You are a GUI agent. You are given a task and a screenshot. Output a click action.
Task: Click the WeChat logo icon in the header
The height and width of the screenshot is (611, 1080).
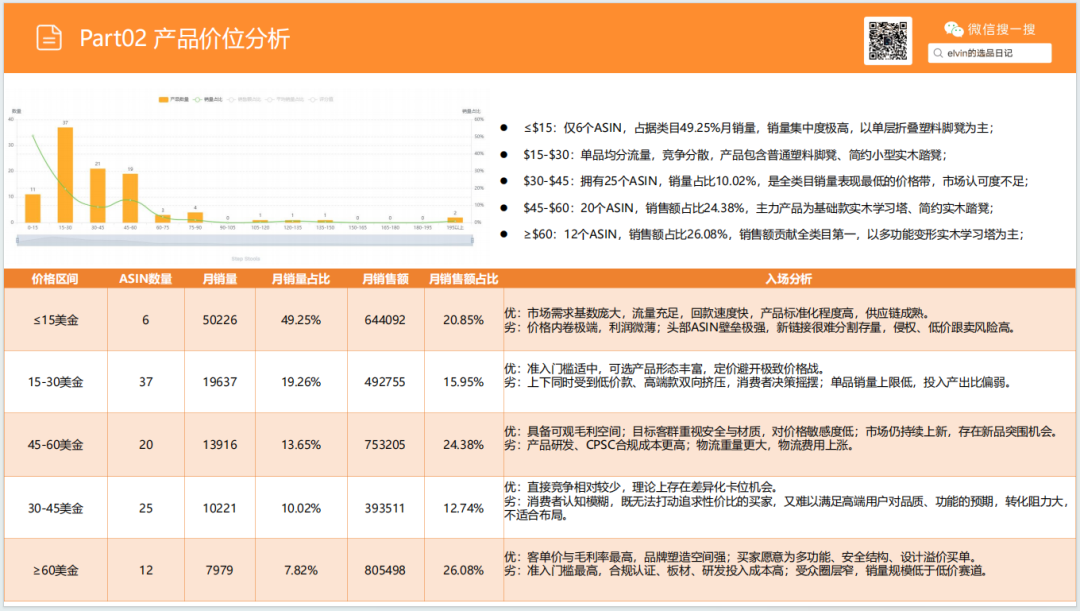pos(953,29)
